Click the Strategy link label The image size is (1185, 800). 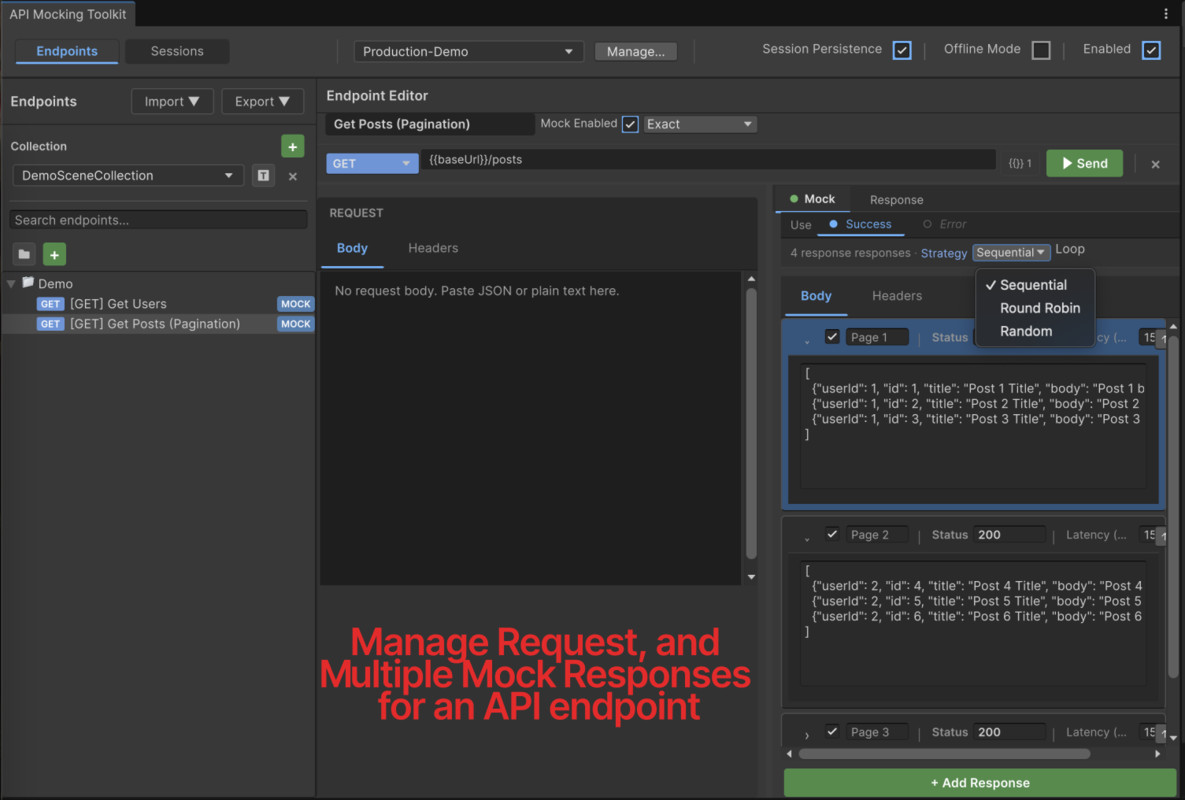point(943,253)
